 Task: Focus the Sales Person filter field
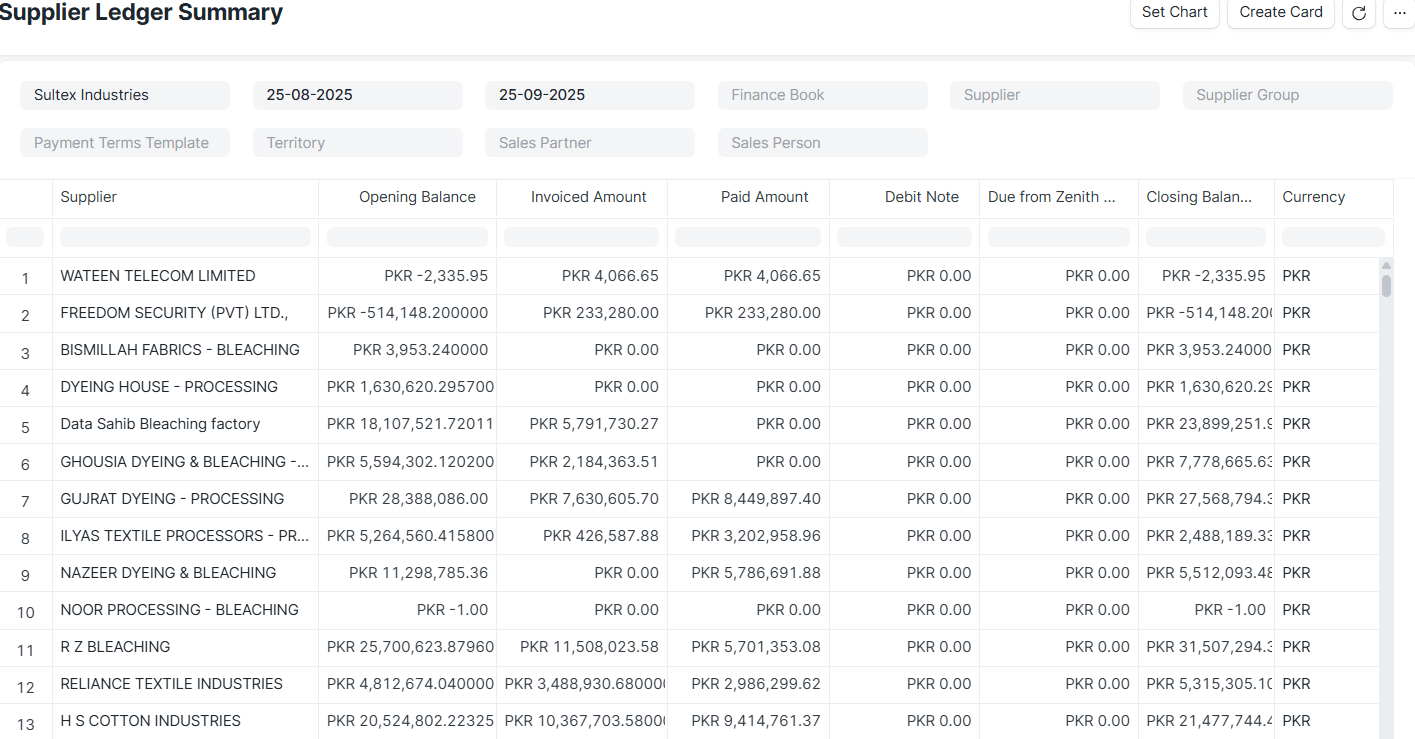pos(823,143)
